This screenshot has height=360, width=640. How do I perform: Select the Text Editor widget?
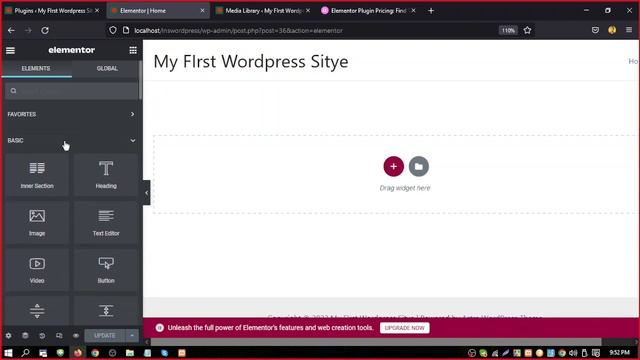pyautogui.click(x=106, y=222)
